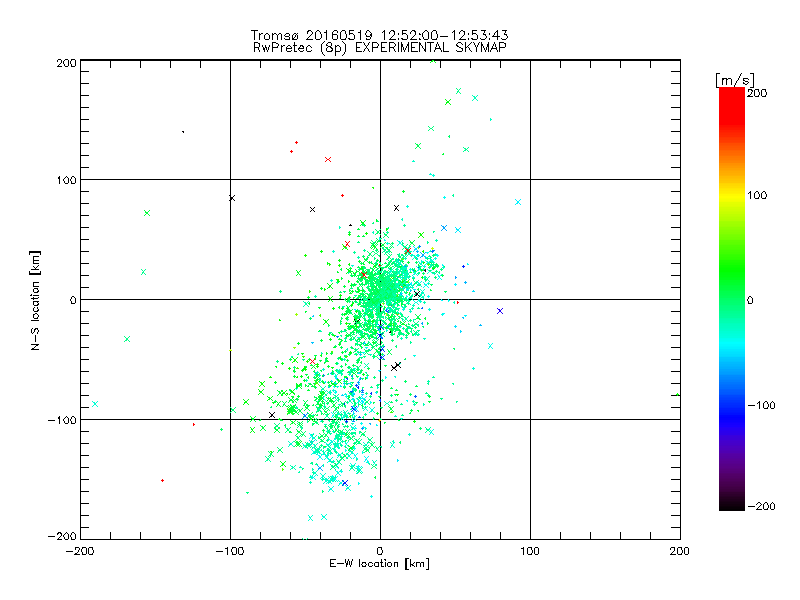Click the title "Tromsø 20160519 12:52:00-12:53:43"
The height and width of the screenshot is (600, 800).
click(x=380, y=35)
